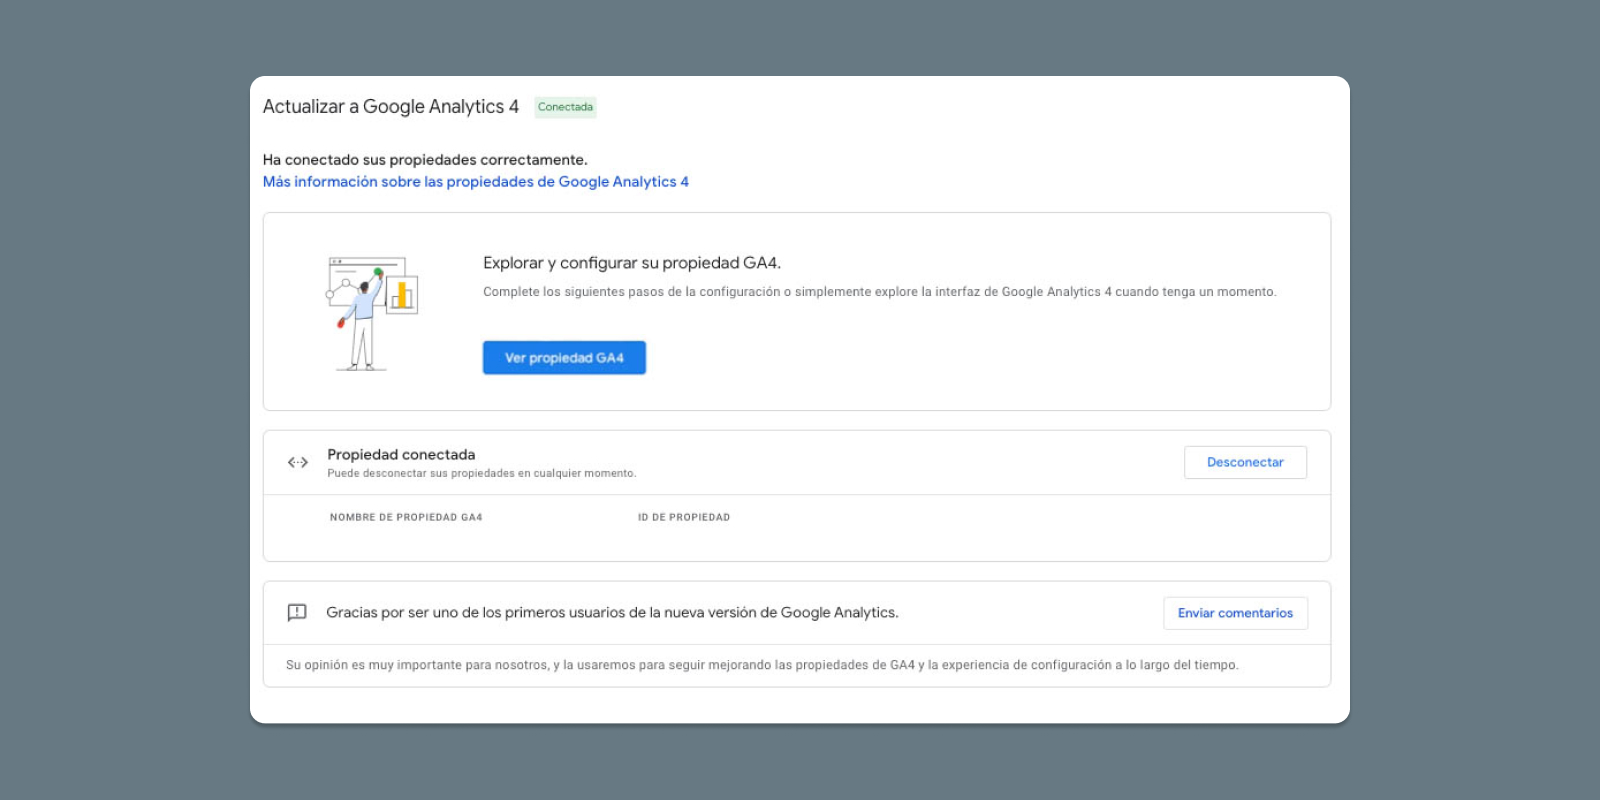Click the Ha conectado sus propiedades message
The width and height of the screenshot is (1600, 800).
coord(425,160)
